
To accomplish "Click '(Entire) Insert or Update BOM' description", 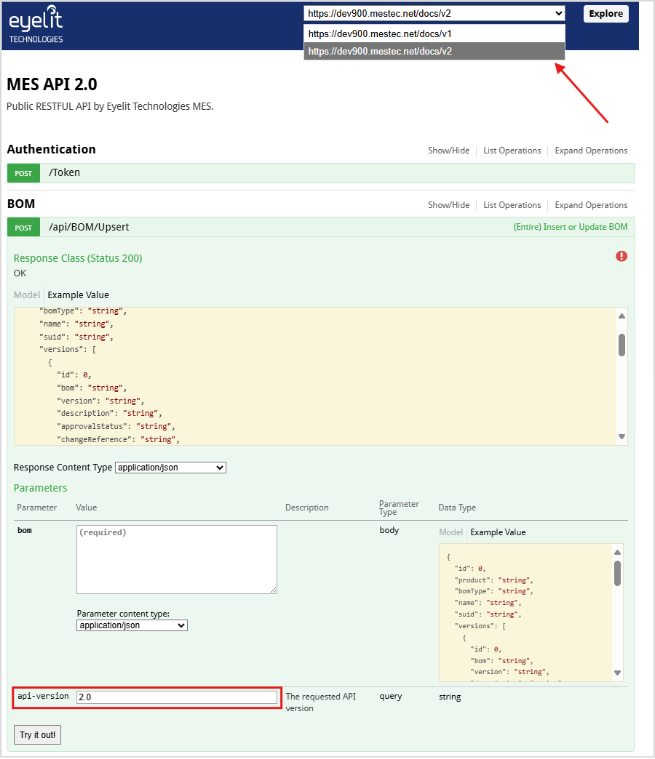I will [x=570, y=227].
